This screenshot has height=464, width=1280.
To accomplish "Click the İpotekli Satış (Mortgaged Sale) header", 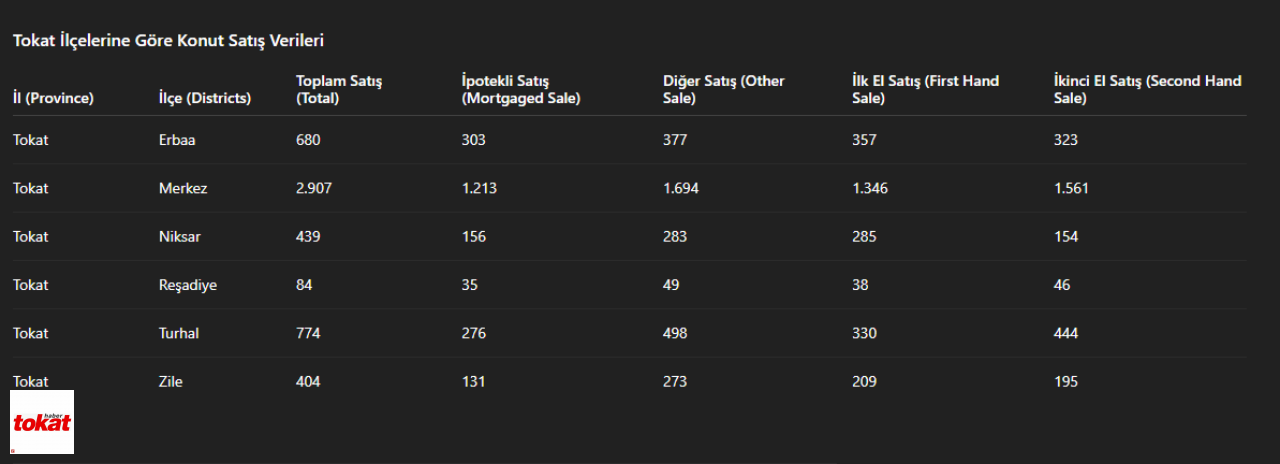I will point(521,90).
